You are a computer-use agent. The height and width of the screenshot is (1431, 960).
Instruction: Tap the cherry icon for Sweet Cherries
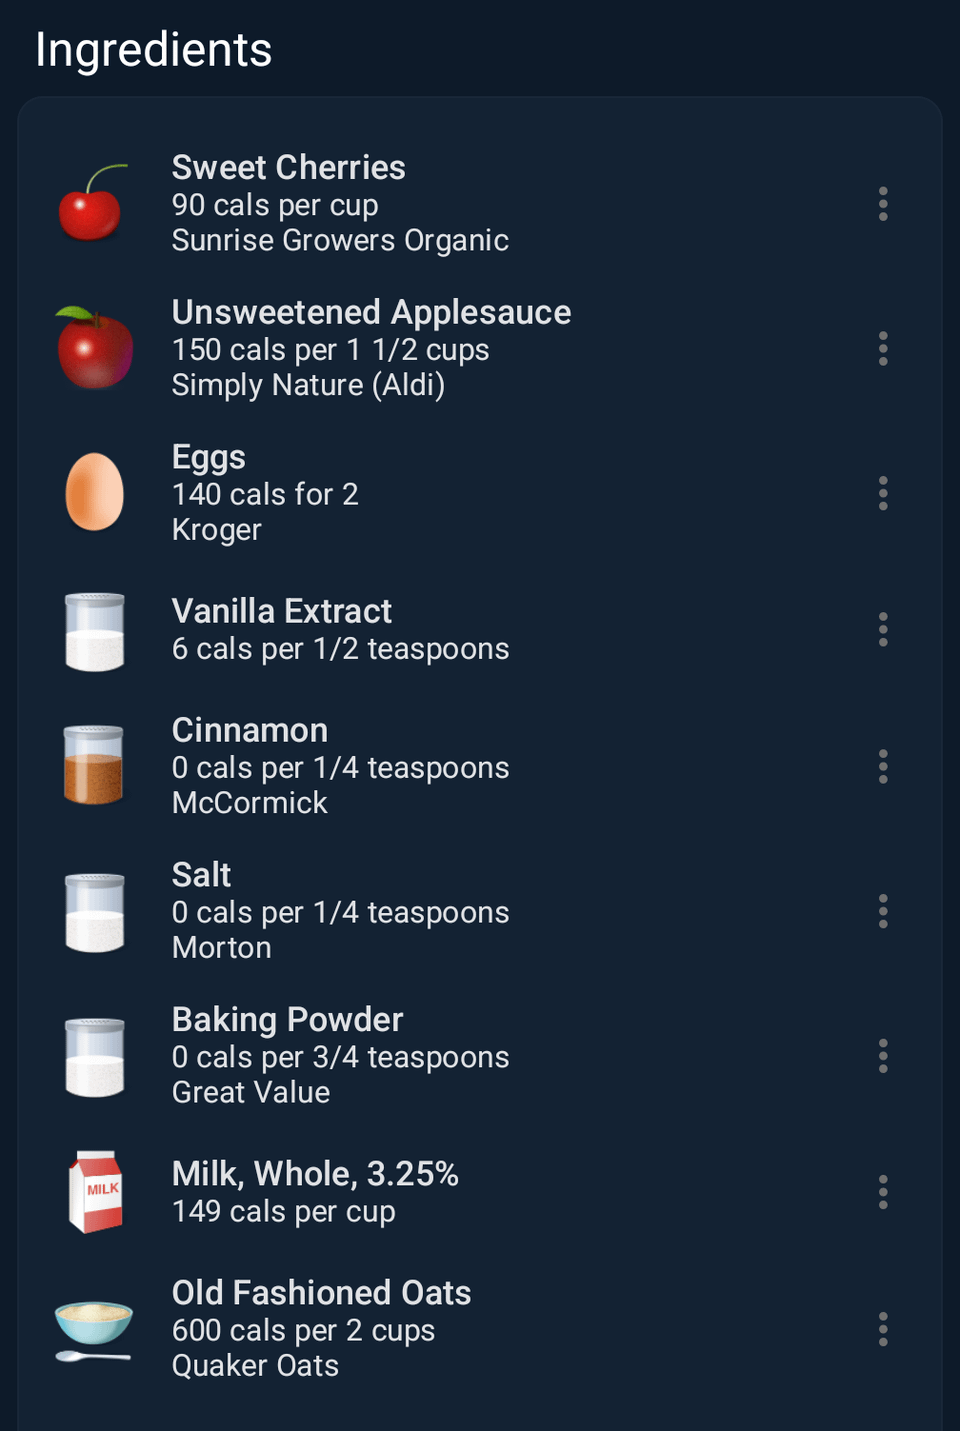tap(93, 203)
